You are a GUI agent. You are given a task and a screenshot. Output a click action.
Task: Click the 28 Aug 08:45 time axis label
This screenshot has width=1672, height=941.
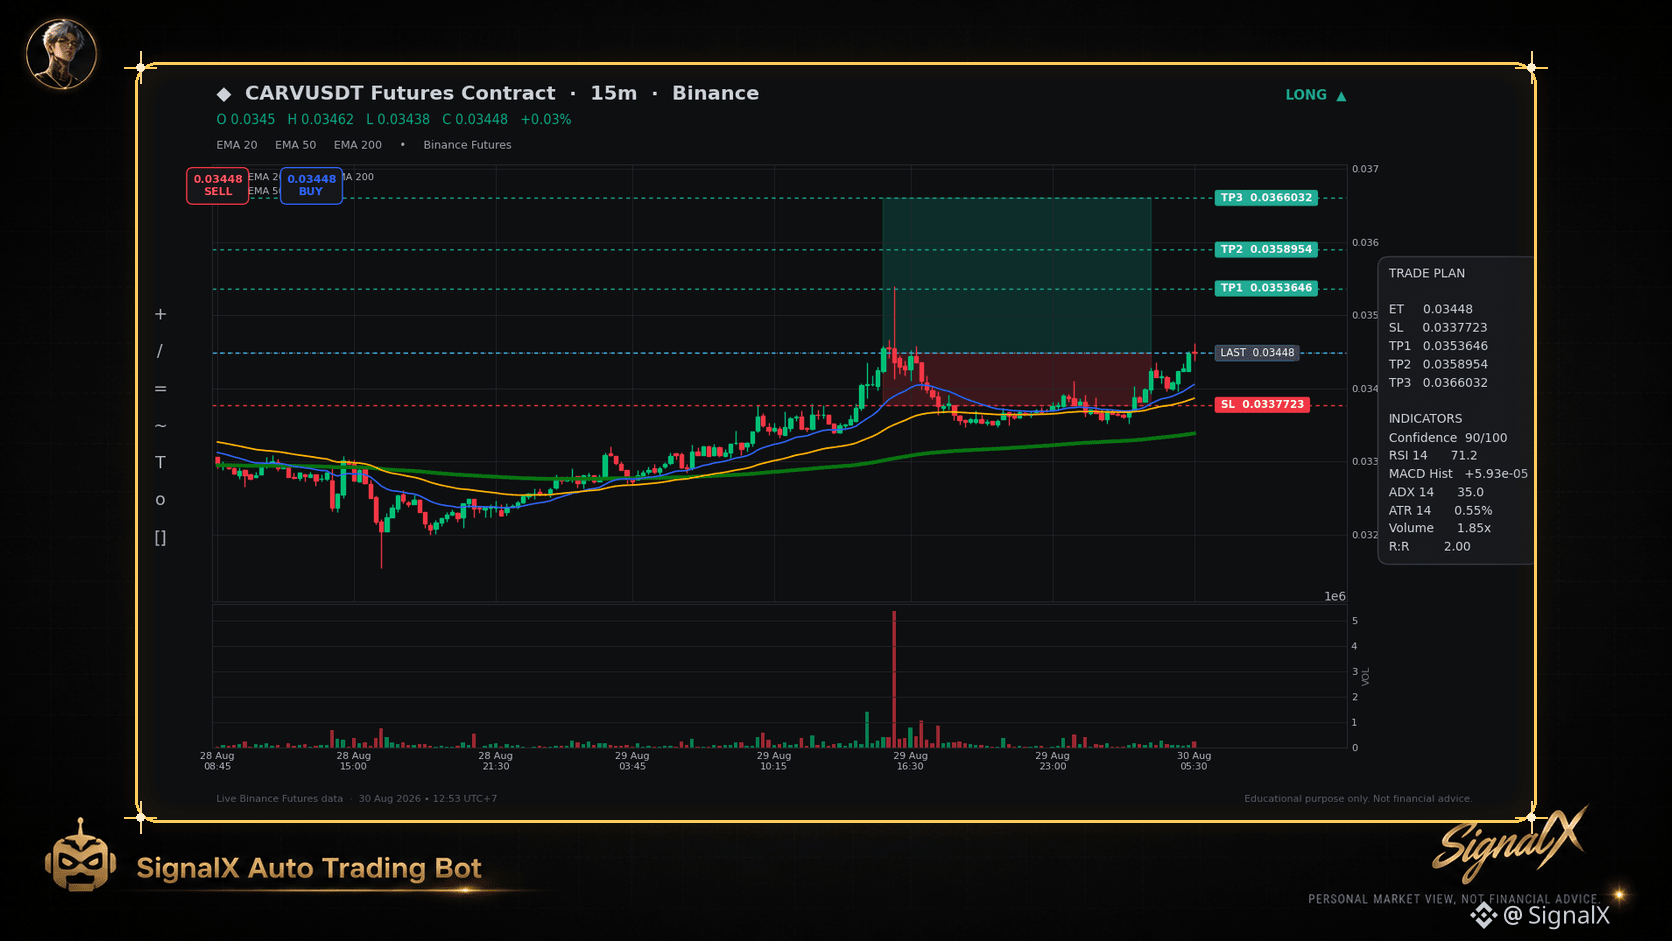[x=217, y=761]
